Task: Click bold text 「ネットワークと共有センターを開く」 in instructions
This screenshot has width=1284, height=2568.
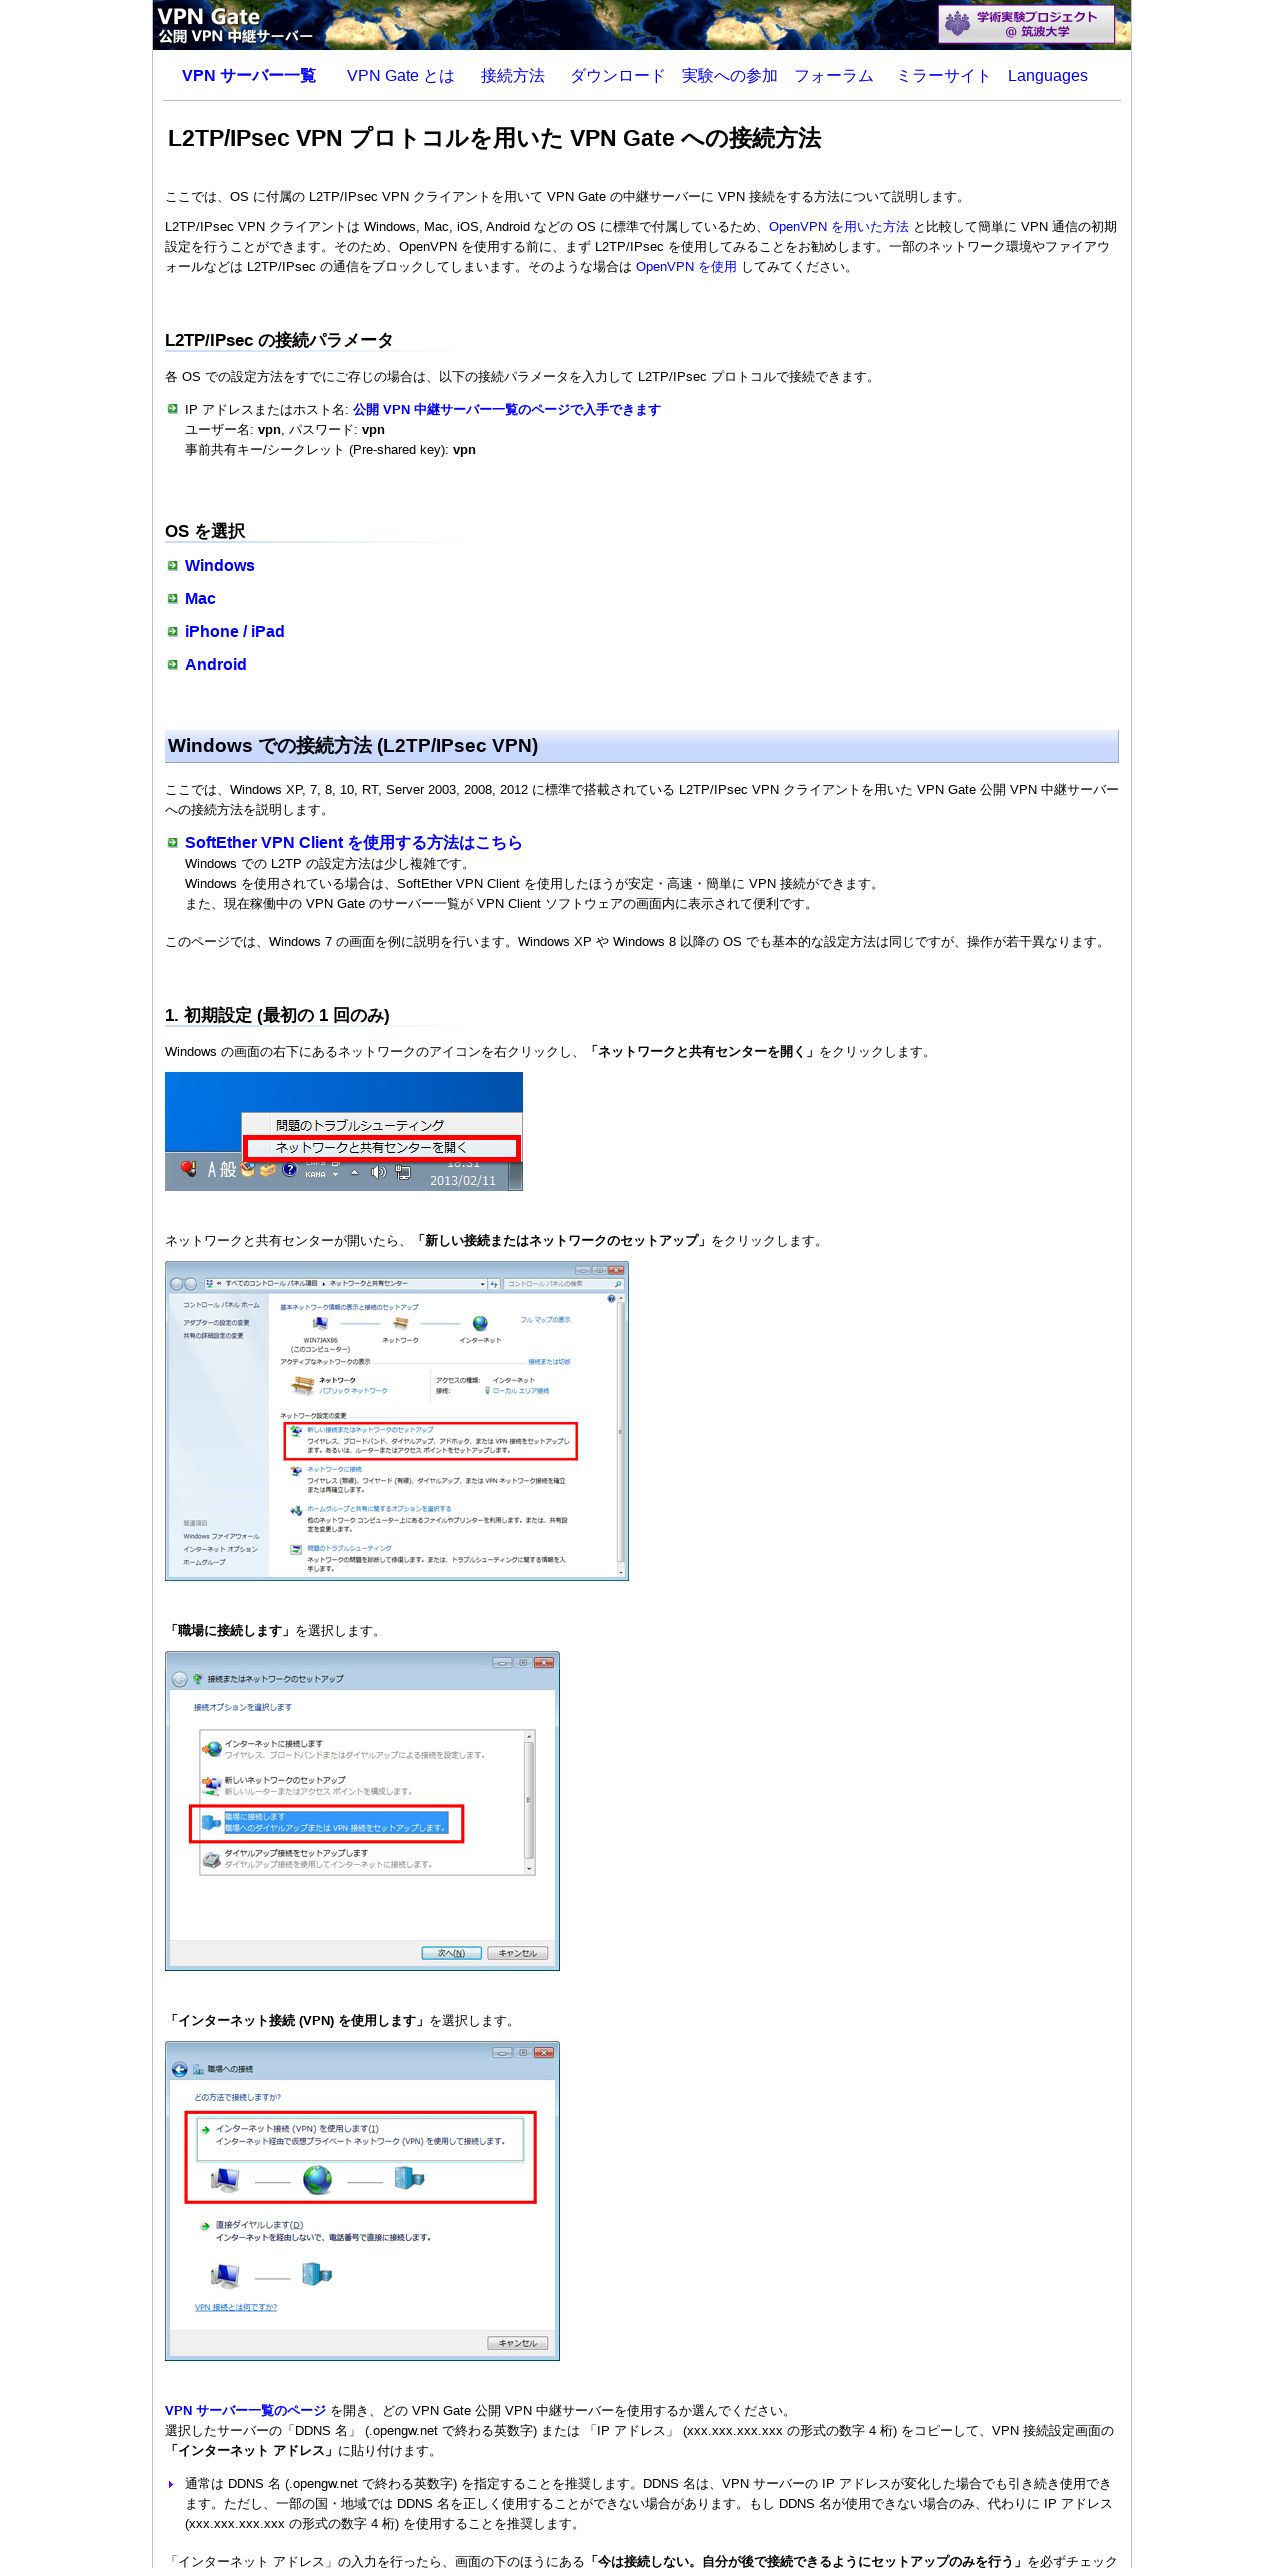Action: pos(702,1052)
